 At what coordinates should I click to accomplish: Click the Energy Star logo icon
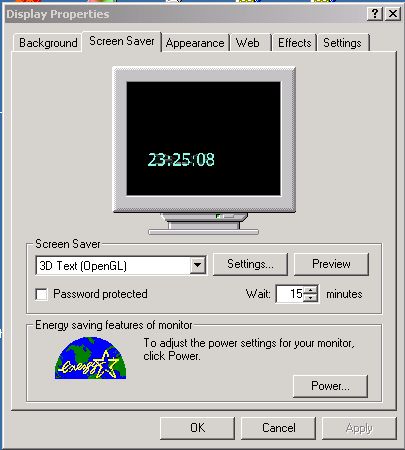(x=90, y=358)
